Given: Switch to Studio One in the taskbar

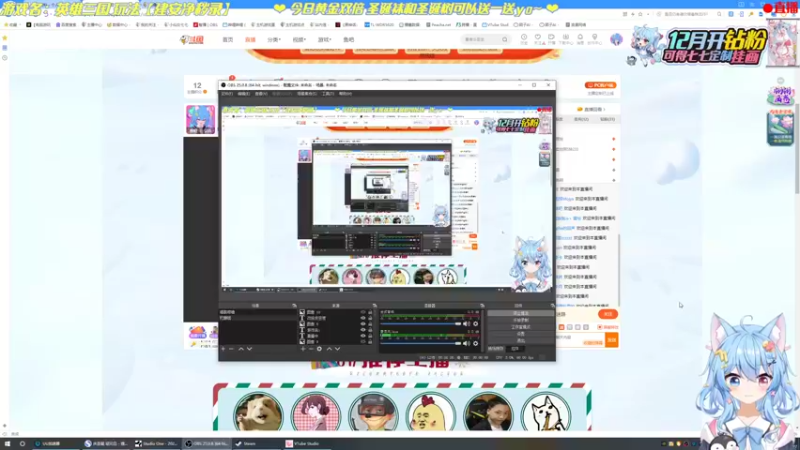Looking at the screenshot, I should (156, 443).
